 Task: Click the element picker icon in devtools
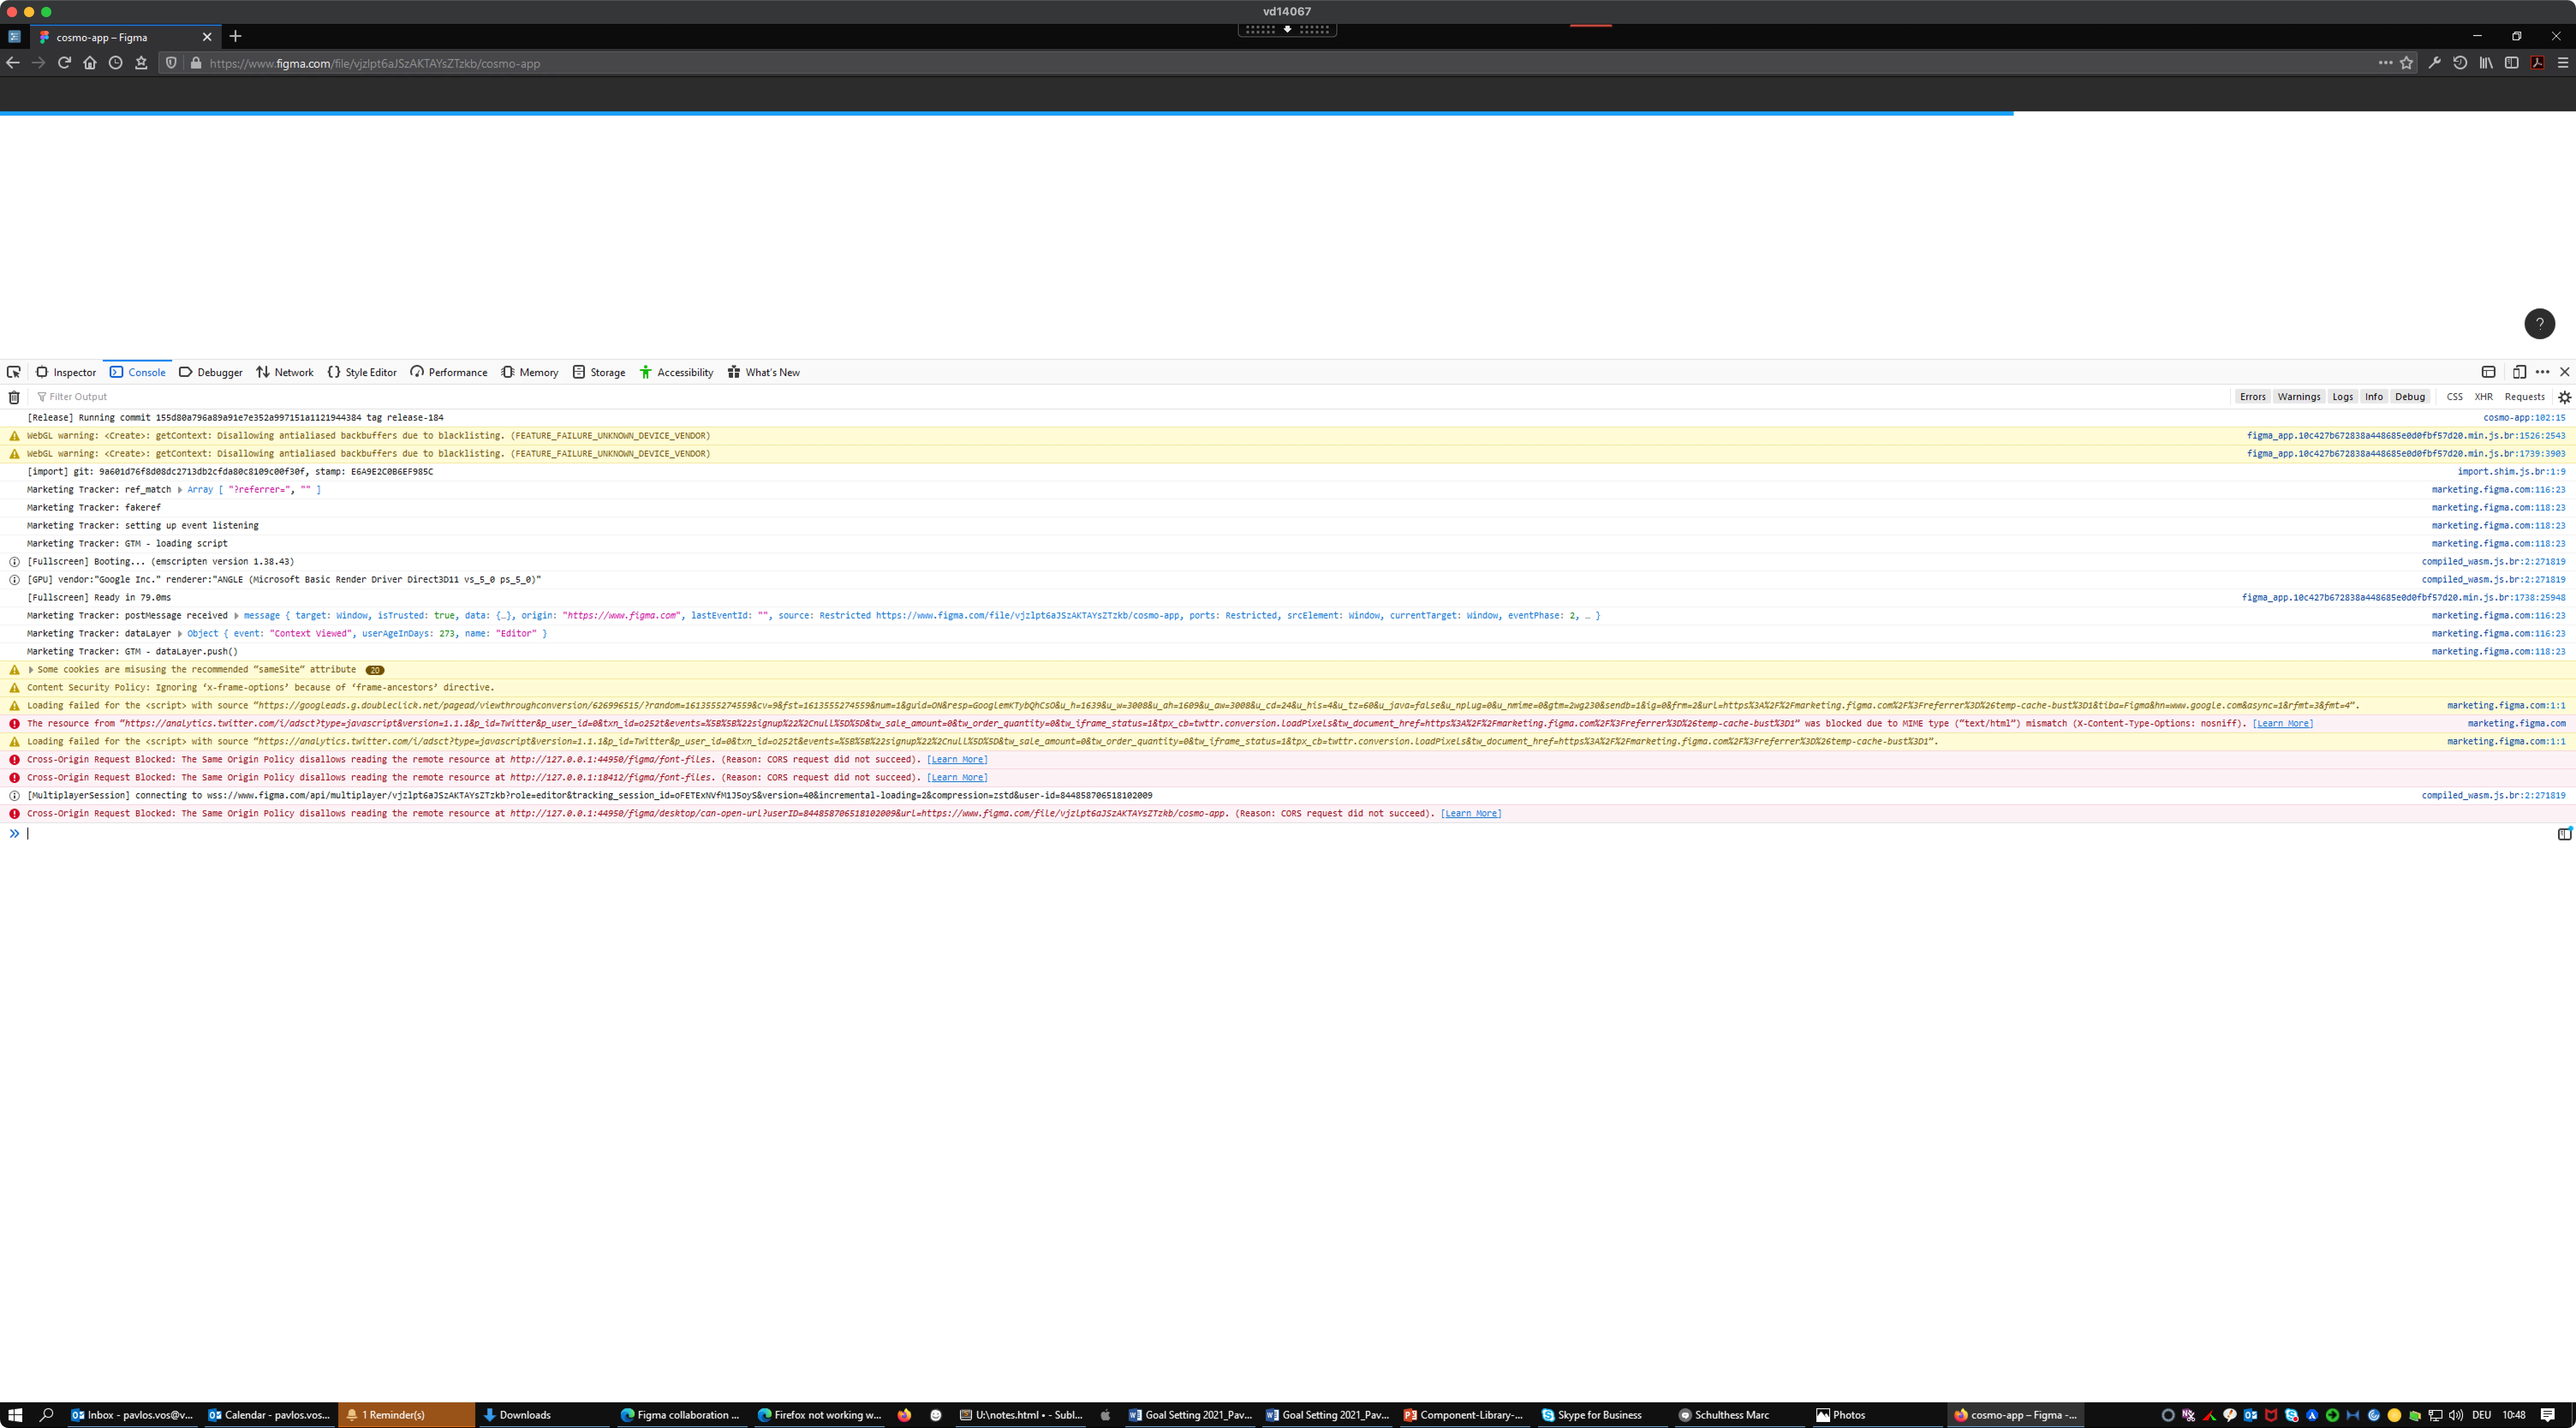[x=14, y=372]
